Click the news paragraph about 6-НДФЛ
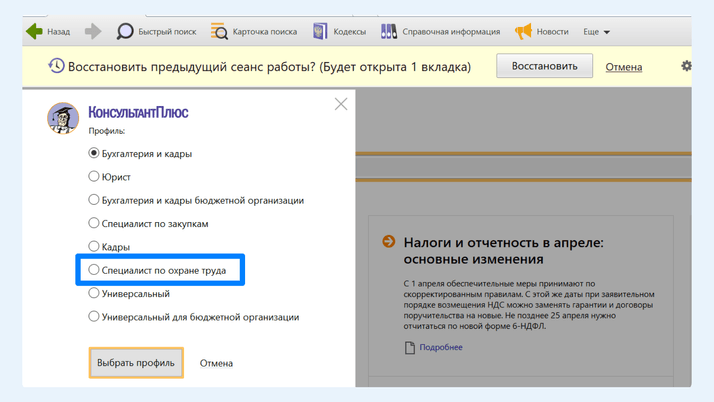The width and height of the screenshot is (714, 402). (x=529, y=305)
